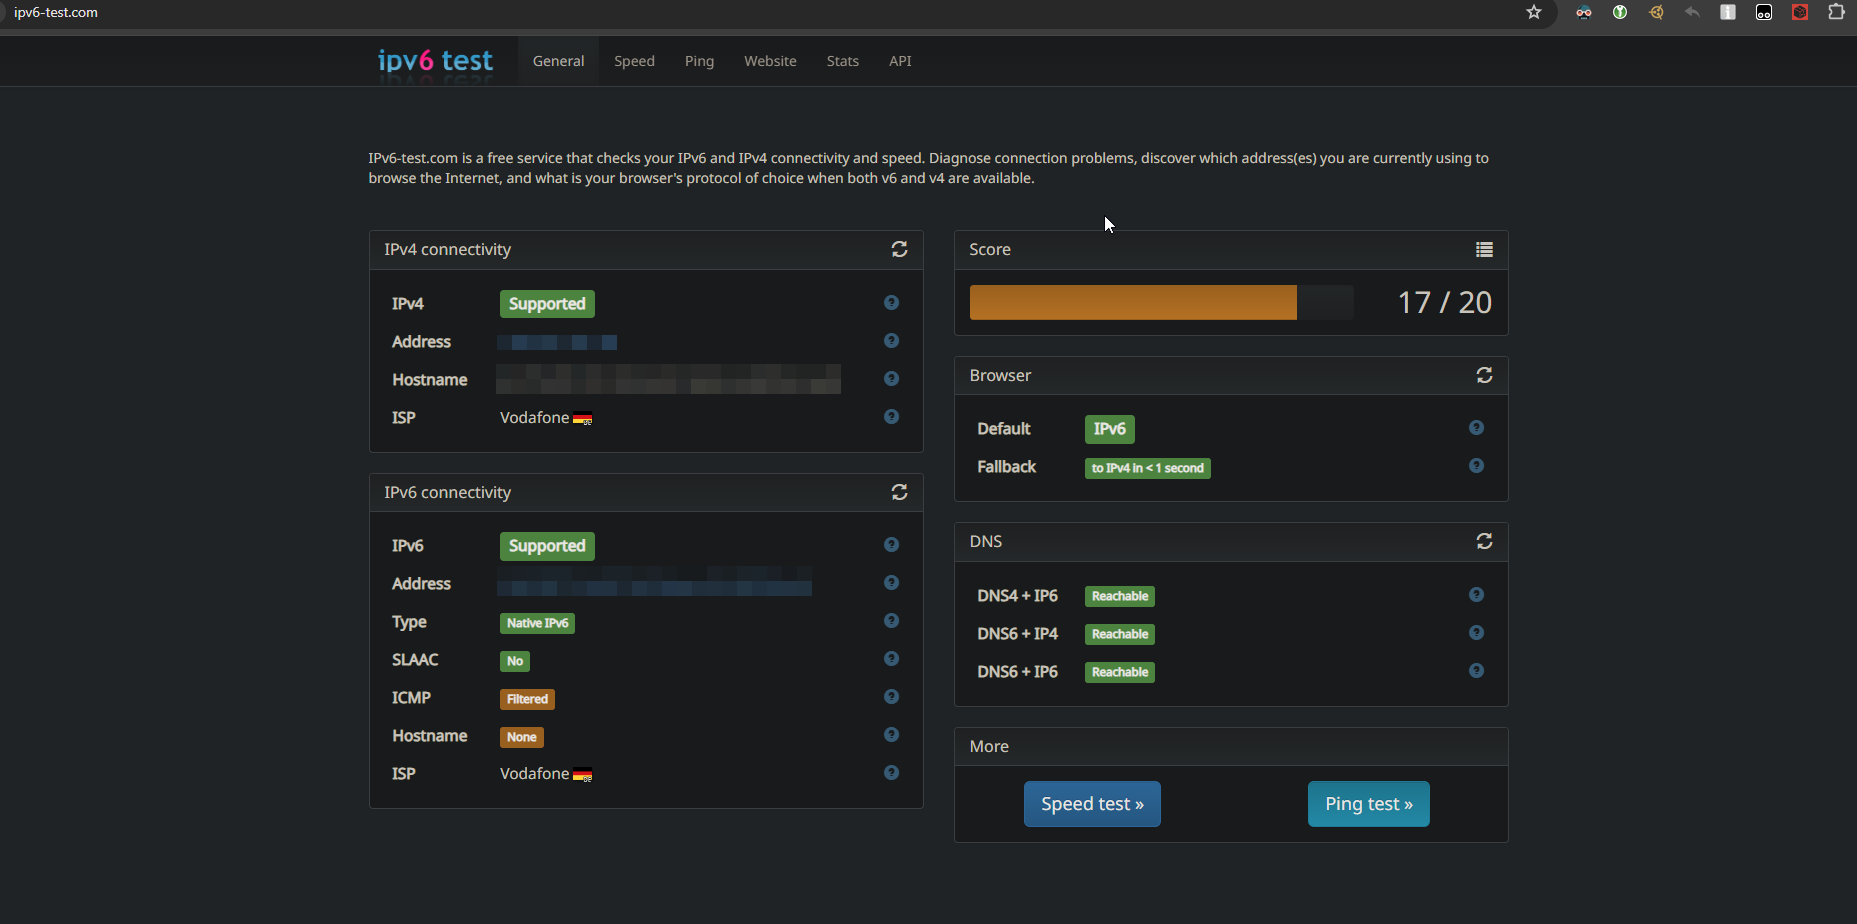Bookmark this page with the star icon
Image resolution: width=1857 pixels, height=924 pixels.
tap(1534, 12)
